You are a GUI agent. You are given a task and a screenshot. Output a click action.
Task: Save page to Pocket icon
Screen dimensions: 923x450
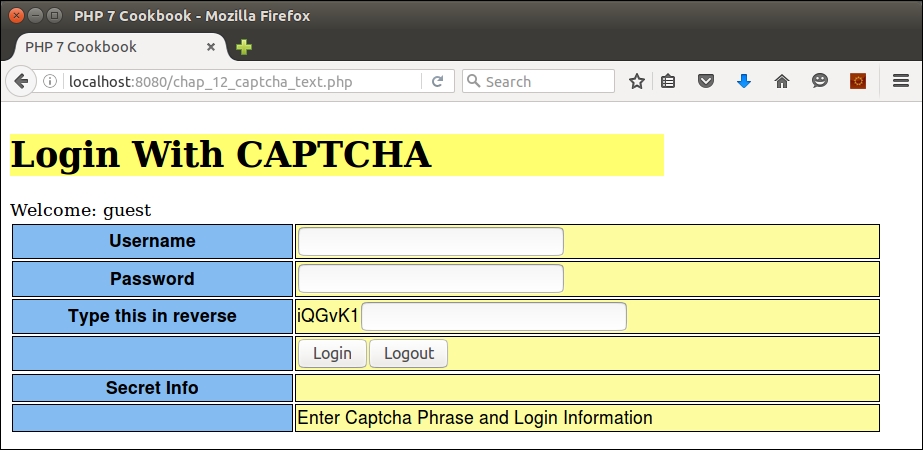click(x=706, y=81)
